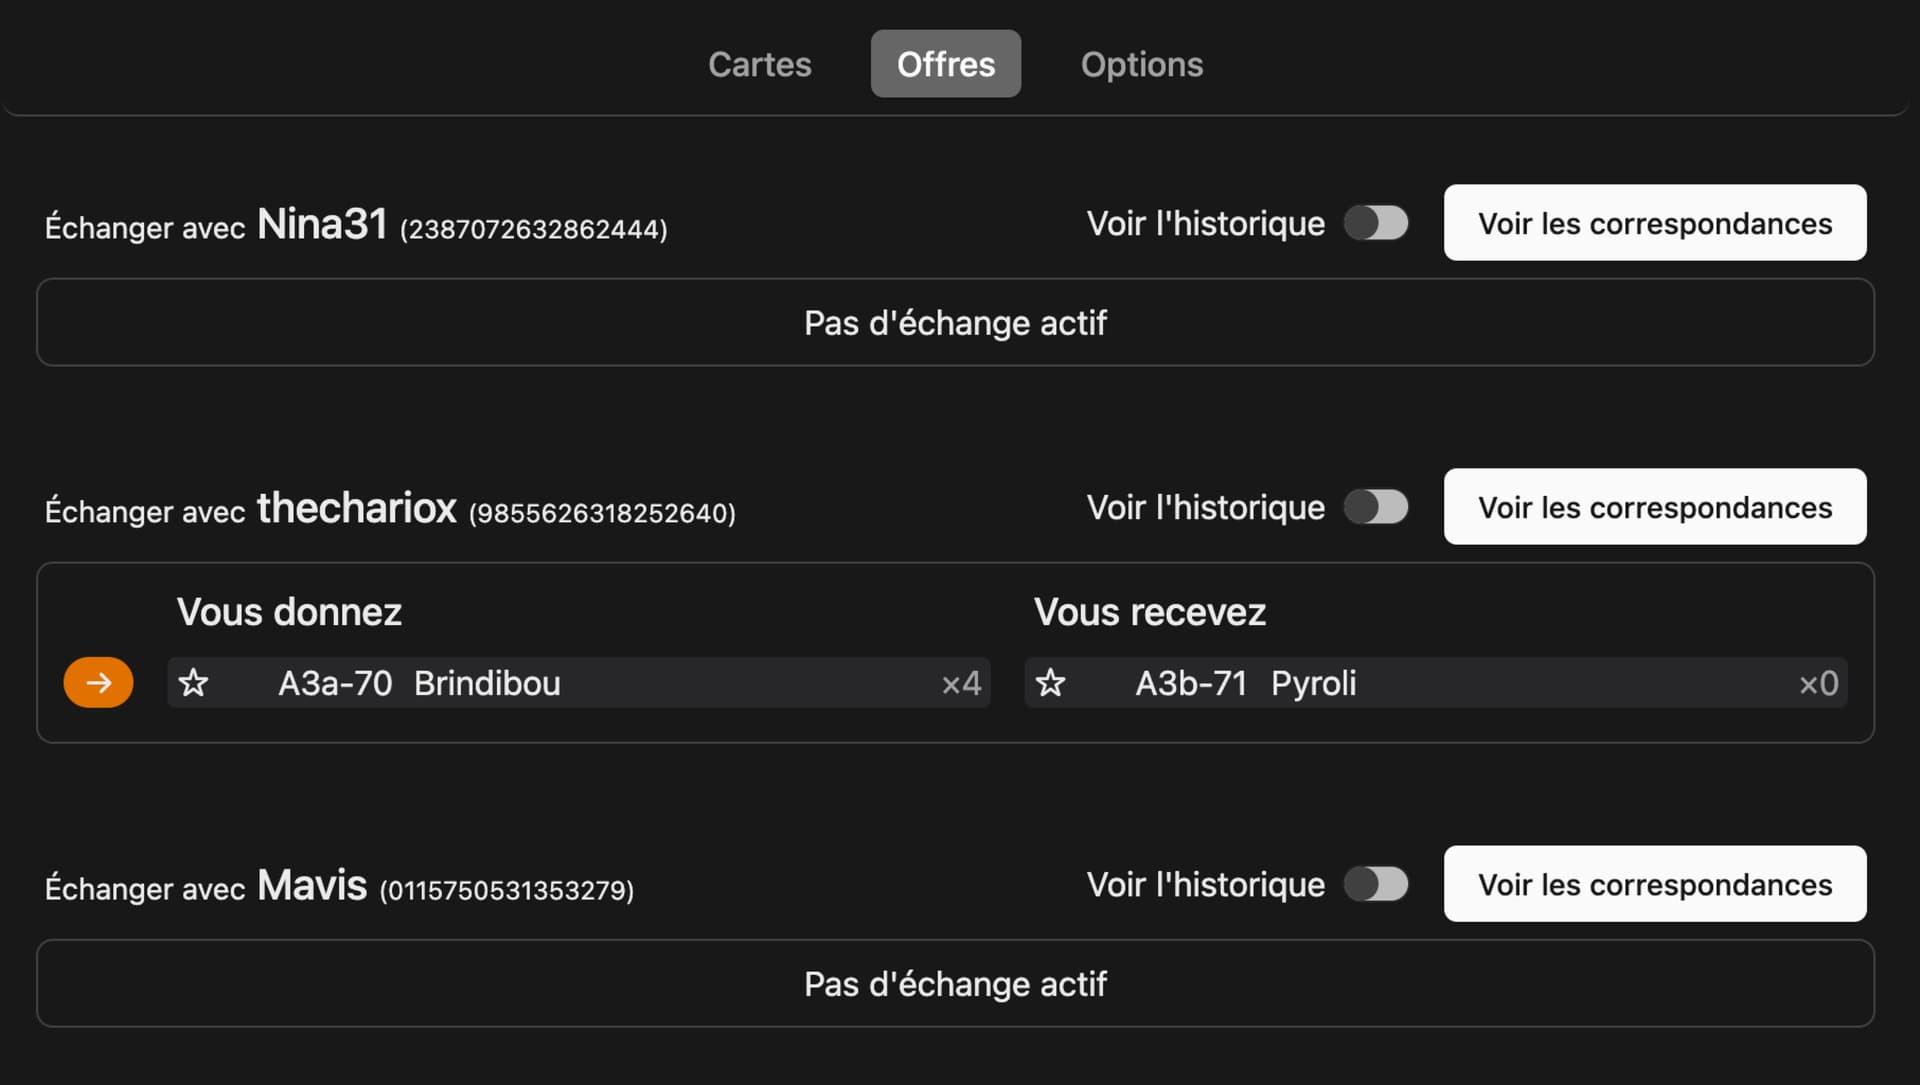Screen dimensions: 1920x1085
Task: Click Nina31's empty trade panel
Action: click(955, 323)
